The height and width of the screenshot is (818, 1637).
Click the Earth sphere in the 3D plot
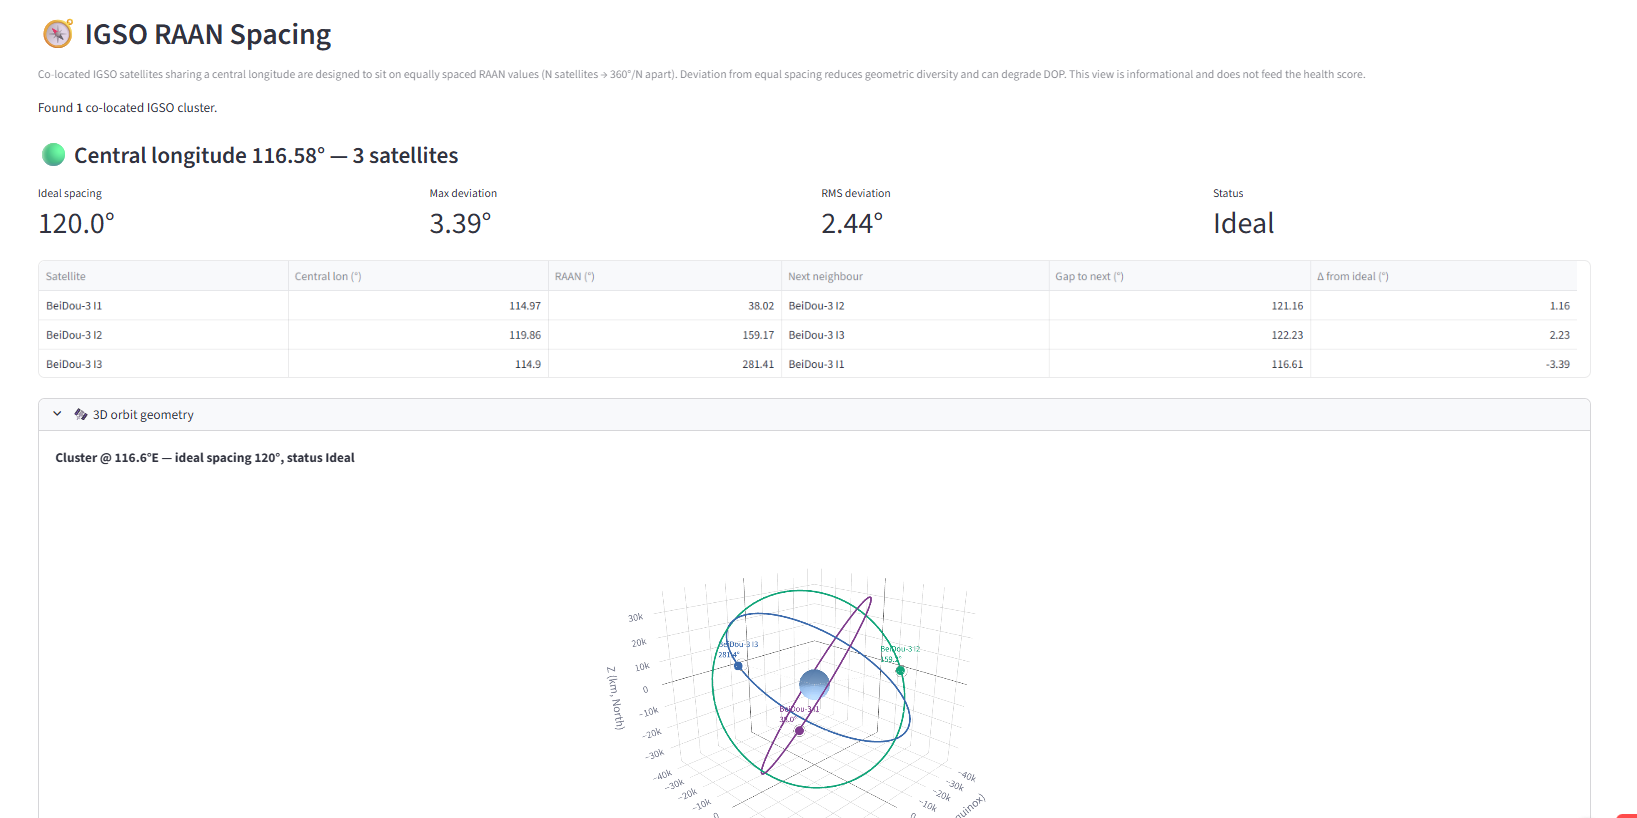click(x=814, y=685)
